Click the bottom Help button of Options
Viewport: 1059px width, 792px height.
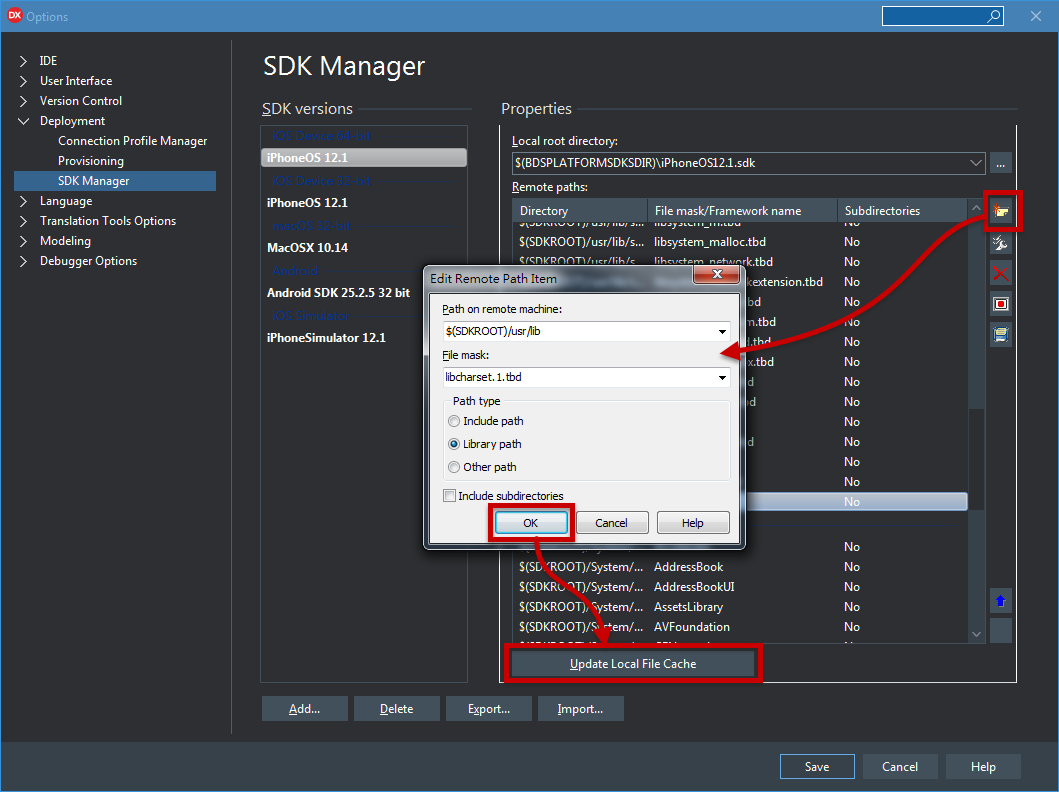tap(983, 767)
